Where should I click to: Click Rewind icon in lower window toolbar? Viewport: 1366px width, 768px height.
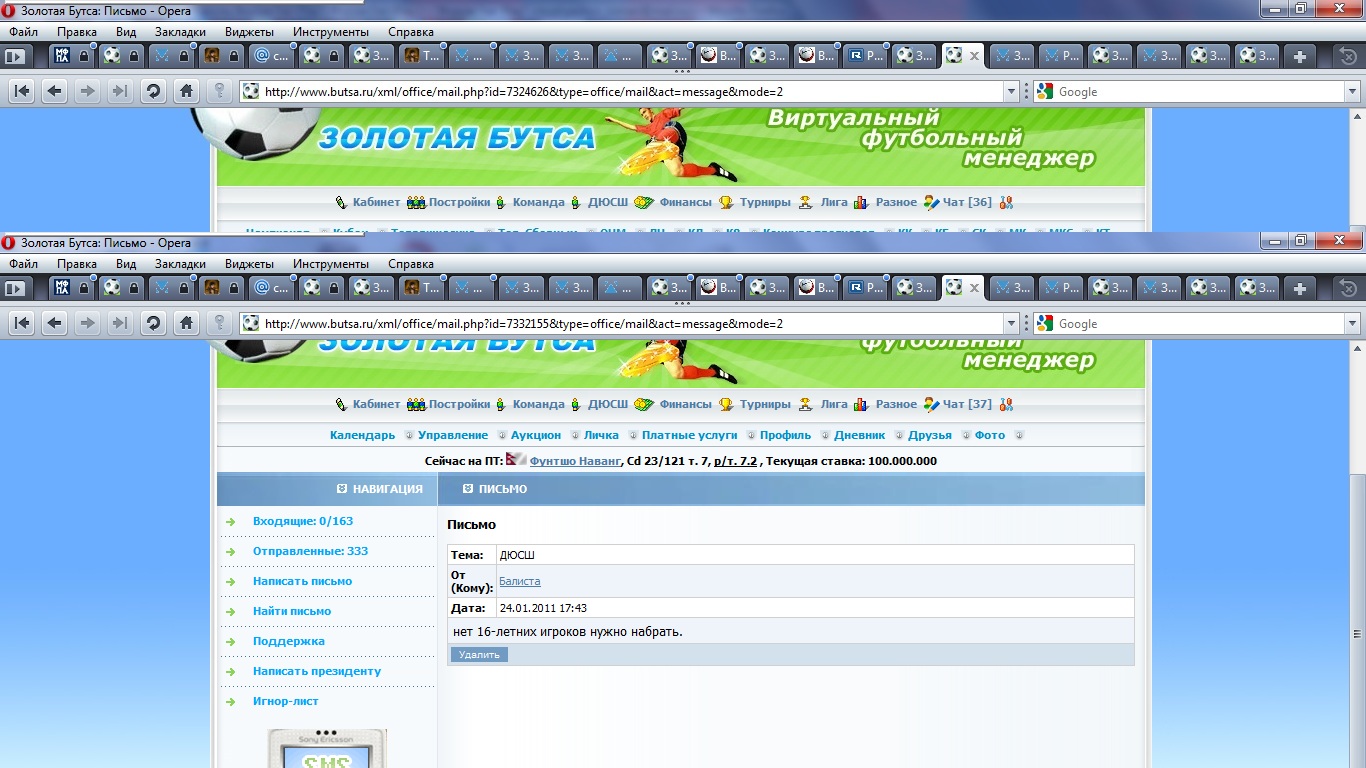pos(22,323)
